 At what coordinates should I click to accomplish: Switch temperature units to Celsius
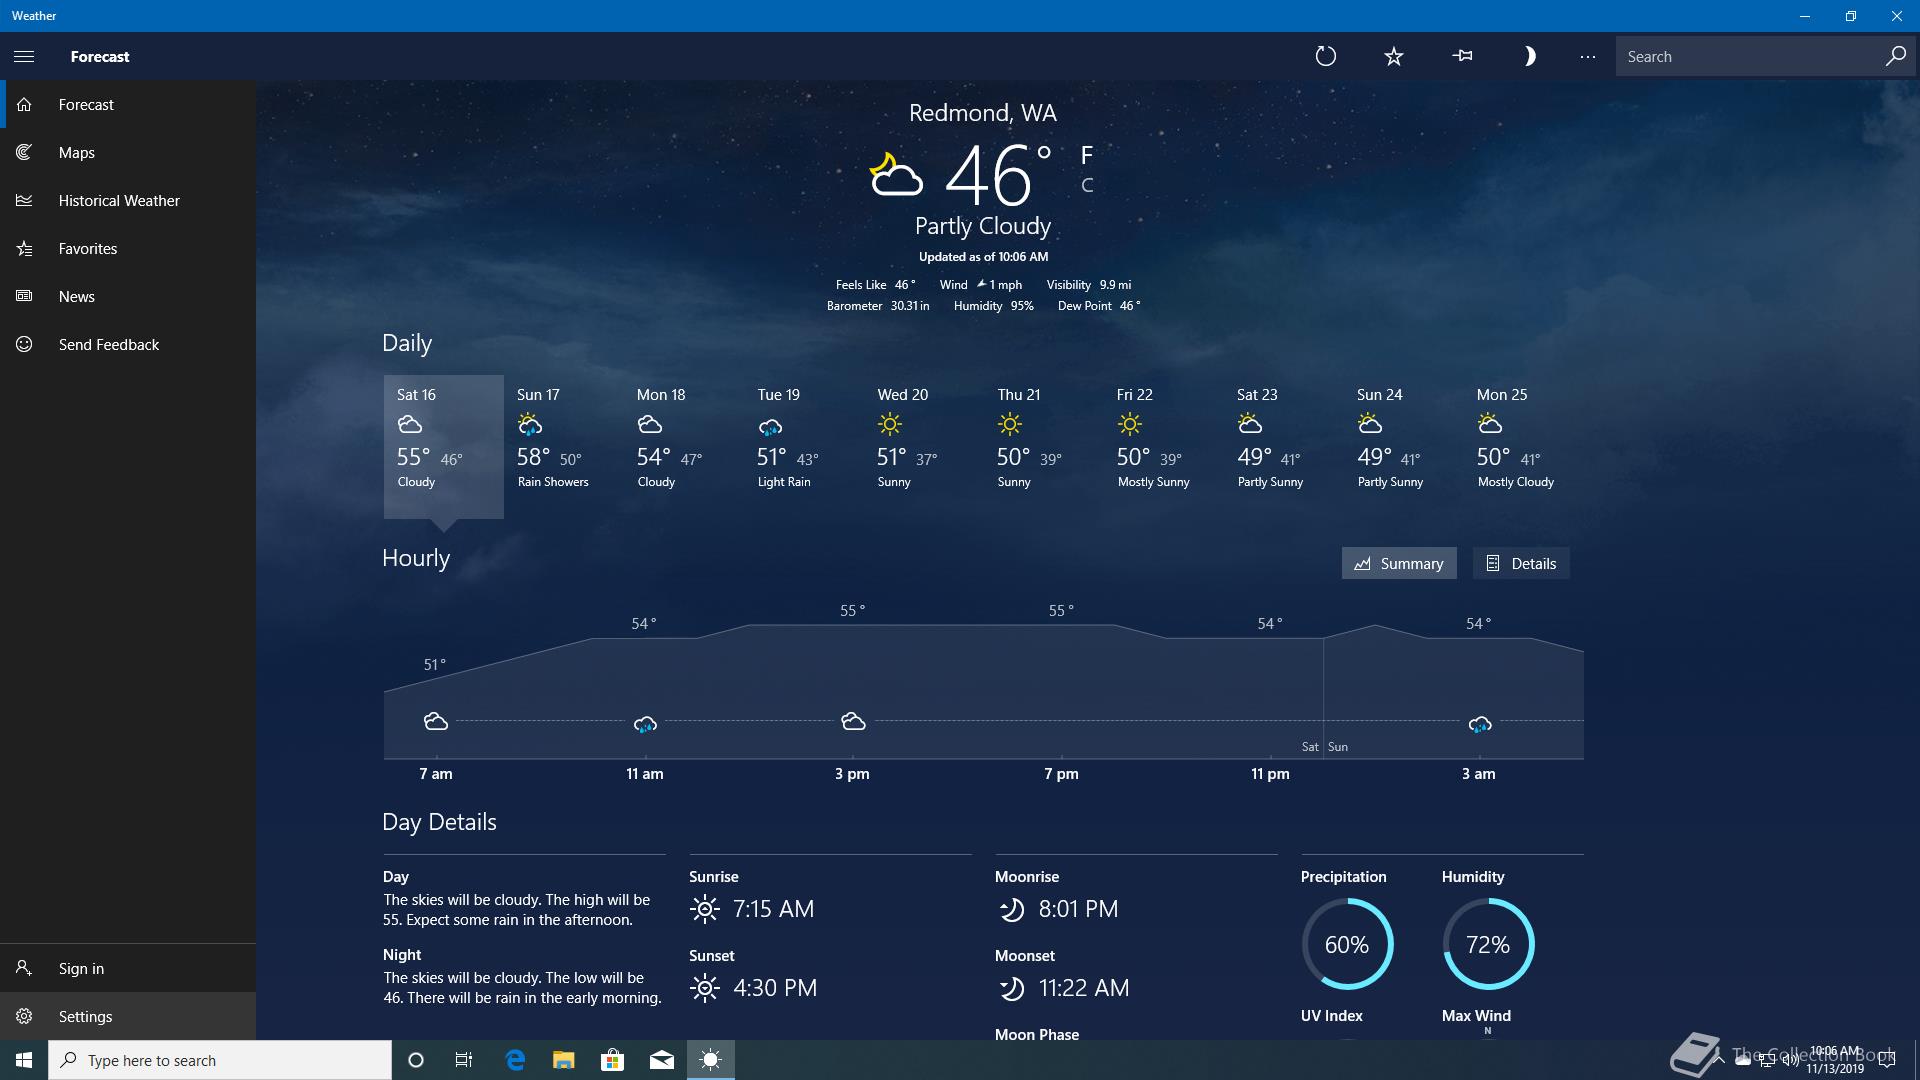1087,185
